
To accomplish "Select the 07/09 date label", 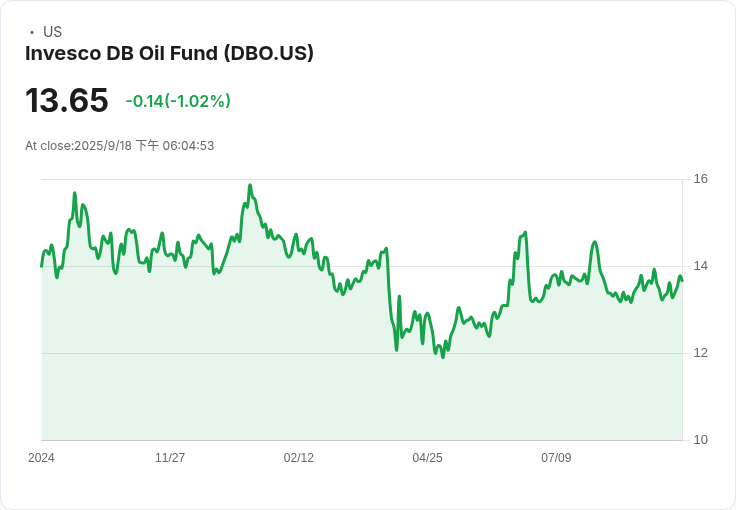I will [556, 458].
